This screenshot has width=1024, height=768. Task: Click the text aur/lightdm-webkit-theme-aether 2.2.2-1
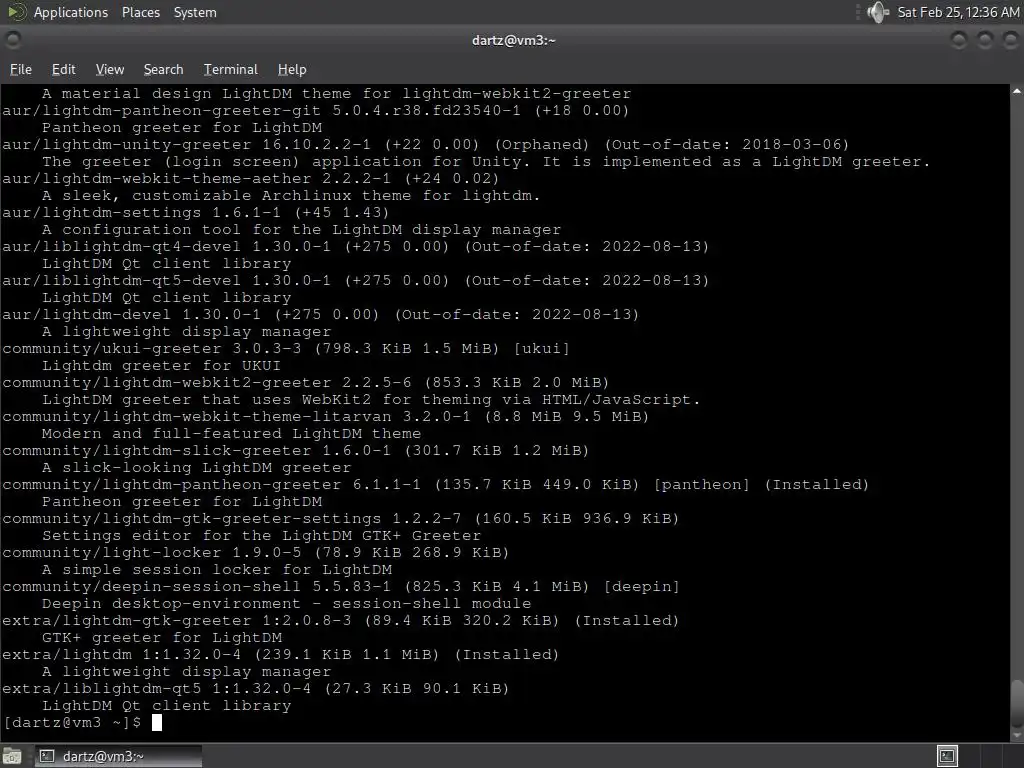pyautogui.click(x=196, y=178)
